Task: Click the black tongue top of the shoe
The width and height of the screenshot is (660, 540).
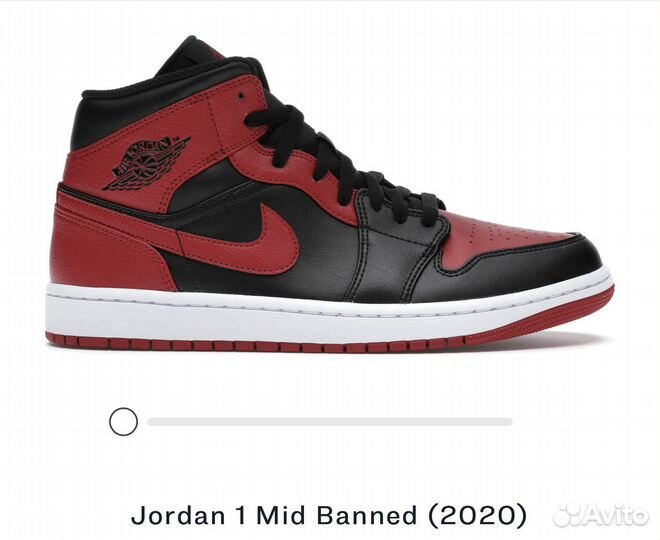Action: (192, 57)
